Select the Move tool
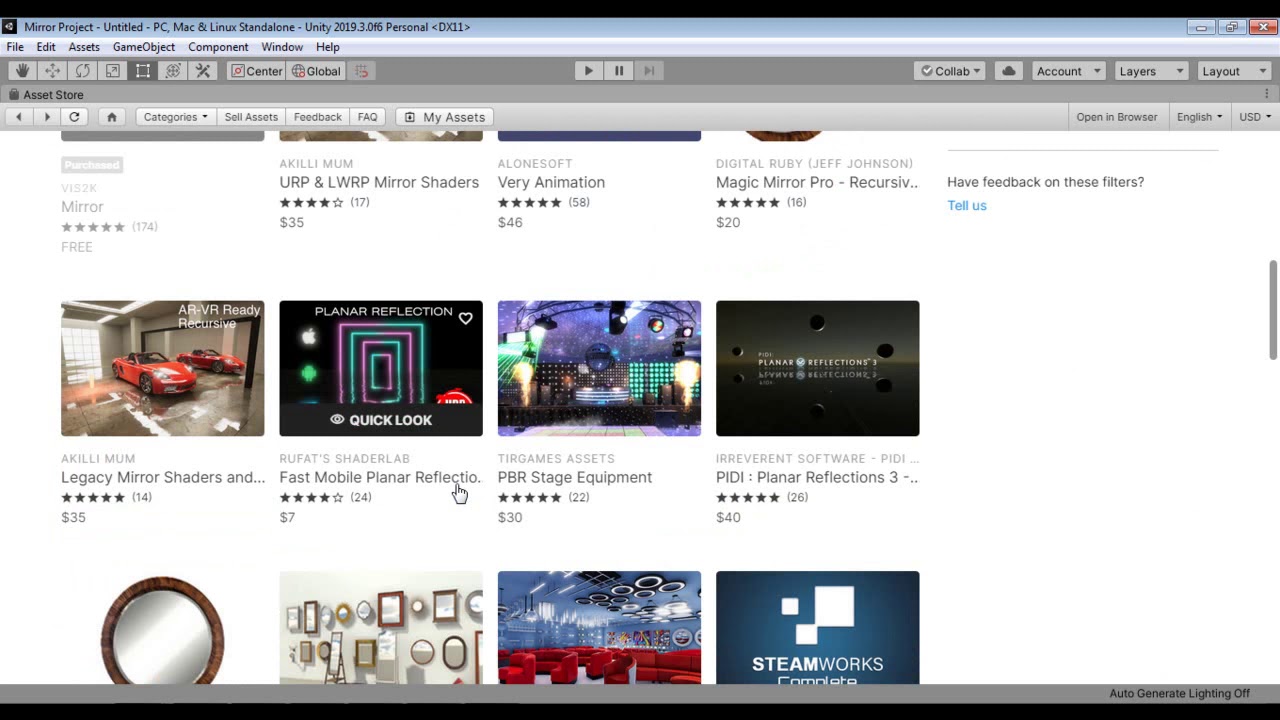The width and height of the screenshot is (1280, 720). pos(52,71)
